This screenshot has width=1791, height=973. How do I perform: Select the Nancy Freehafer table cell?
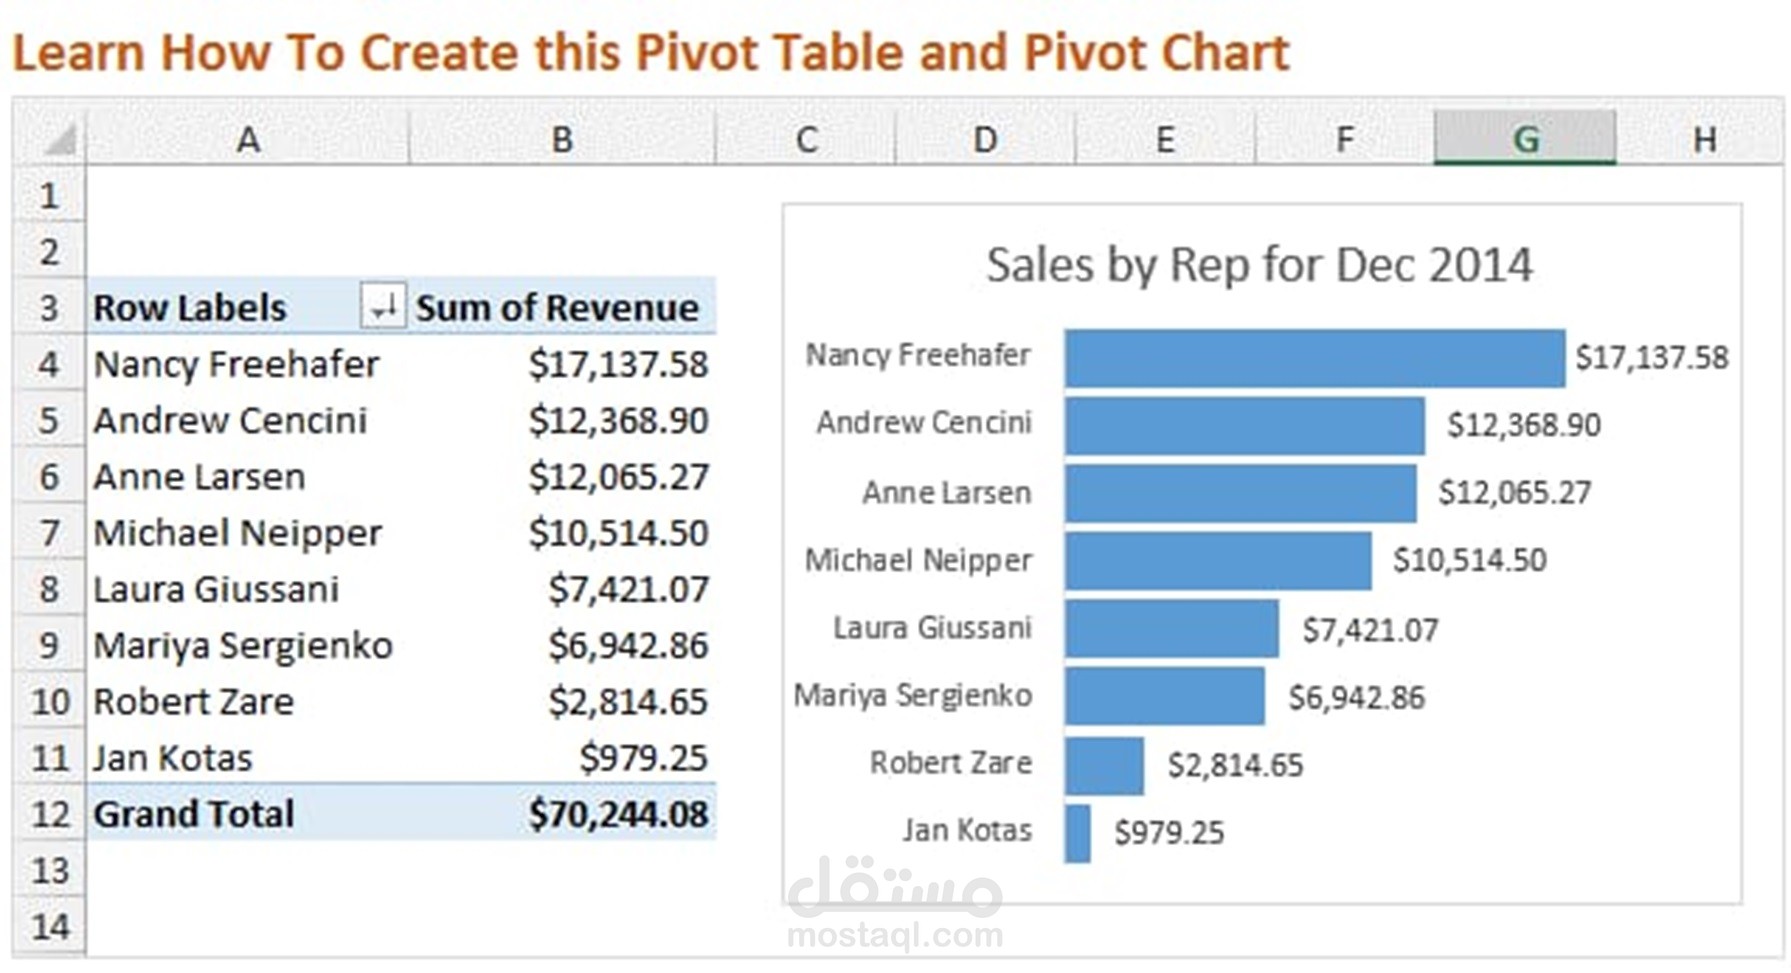(237, 364)
